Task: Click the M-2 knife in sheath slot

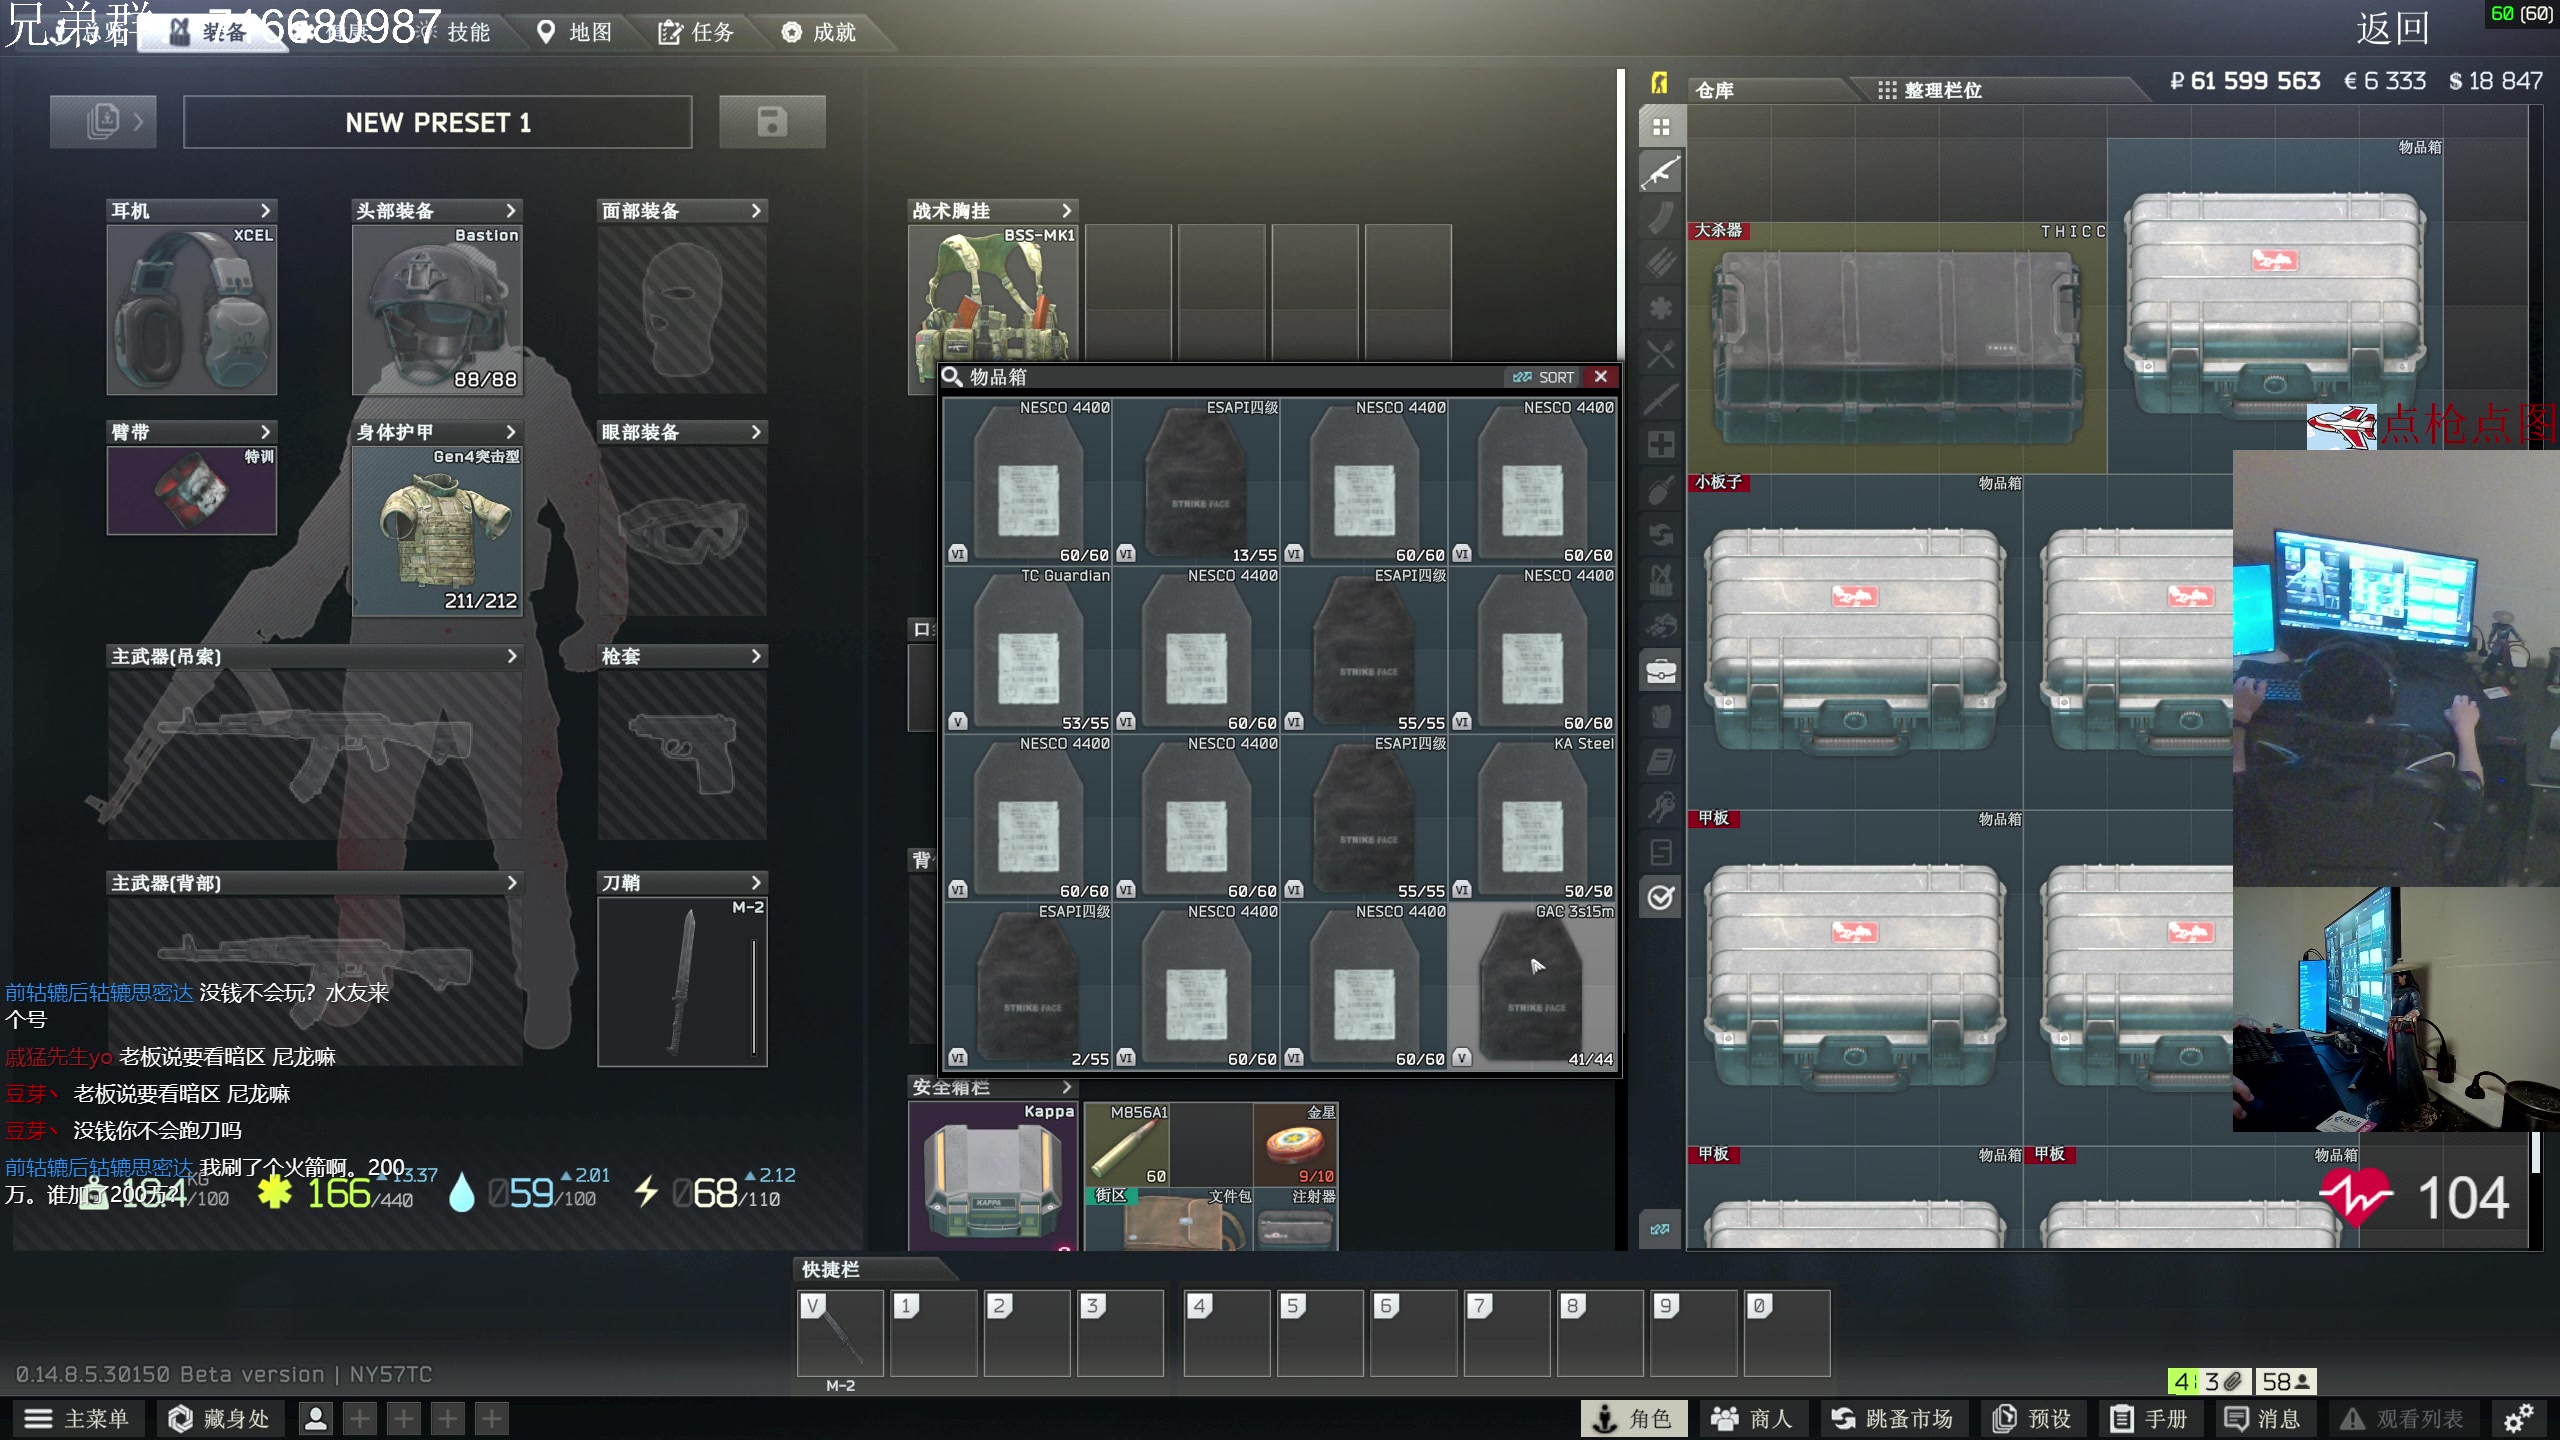Action: (683, 982)
